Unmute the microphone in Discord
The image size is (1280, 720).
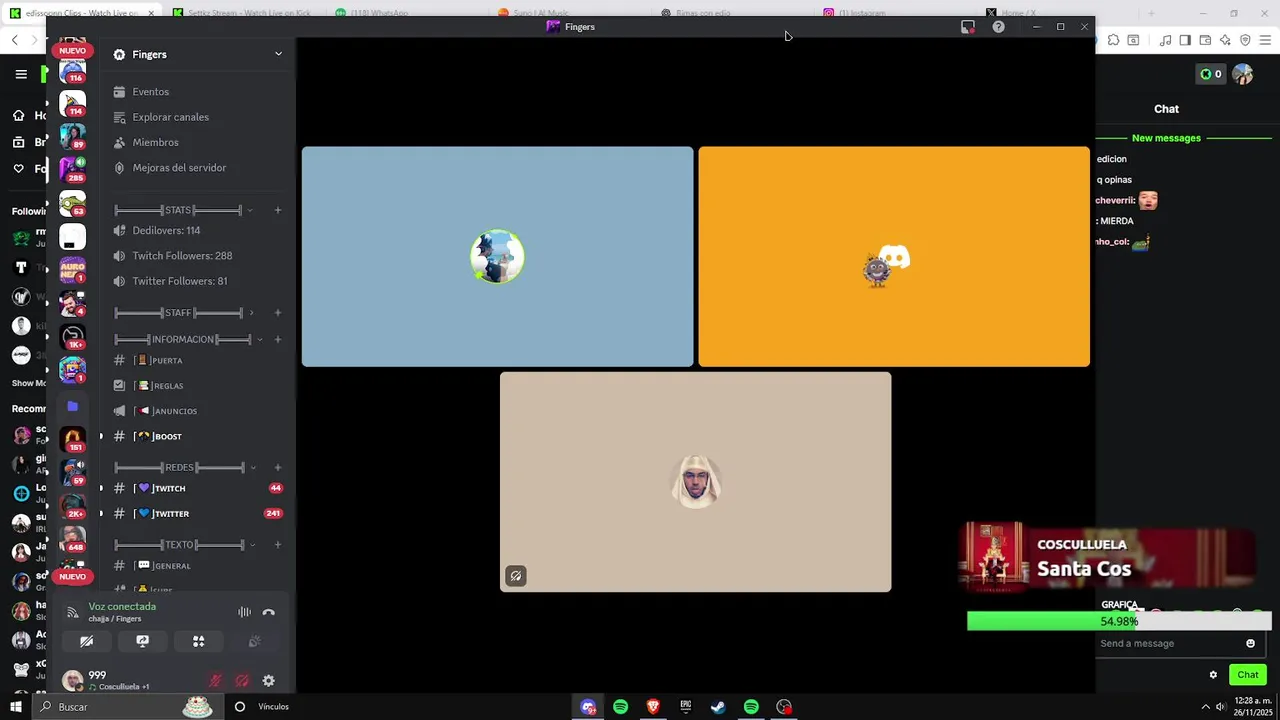215,681
